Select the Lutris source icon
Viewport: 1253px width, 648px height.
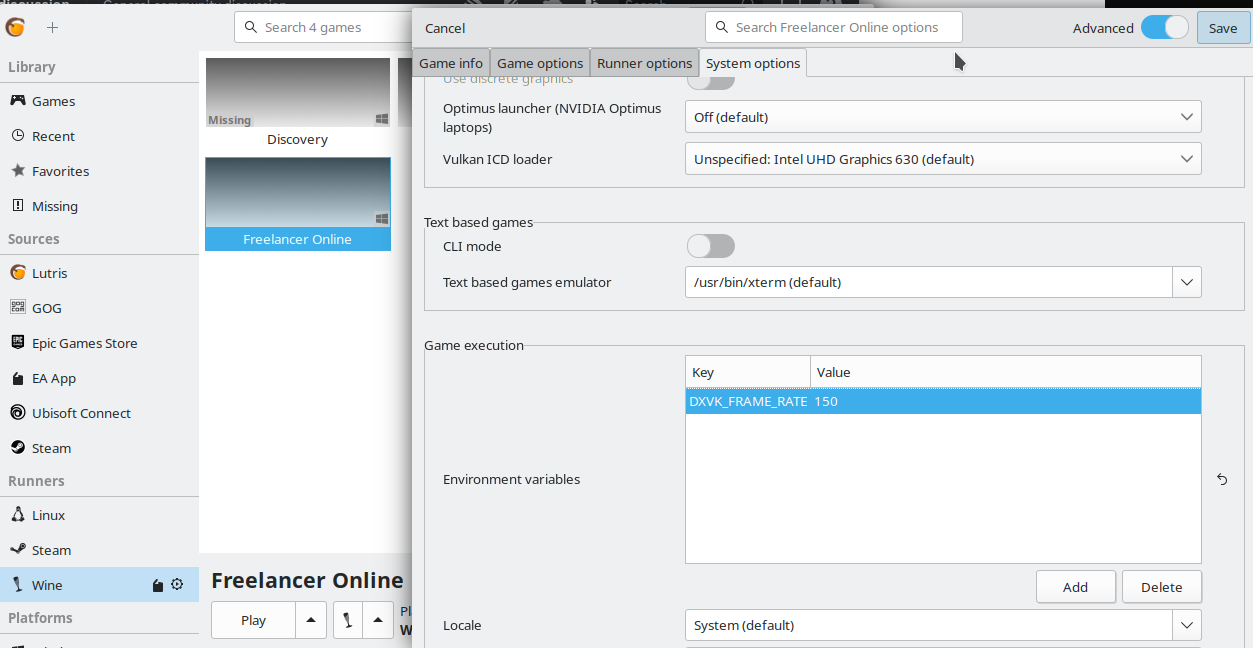[18, 273]
